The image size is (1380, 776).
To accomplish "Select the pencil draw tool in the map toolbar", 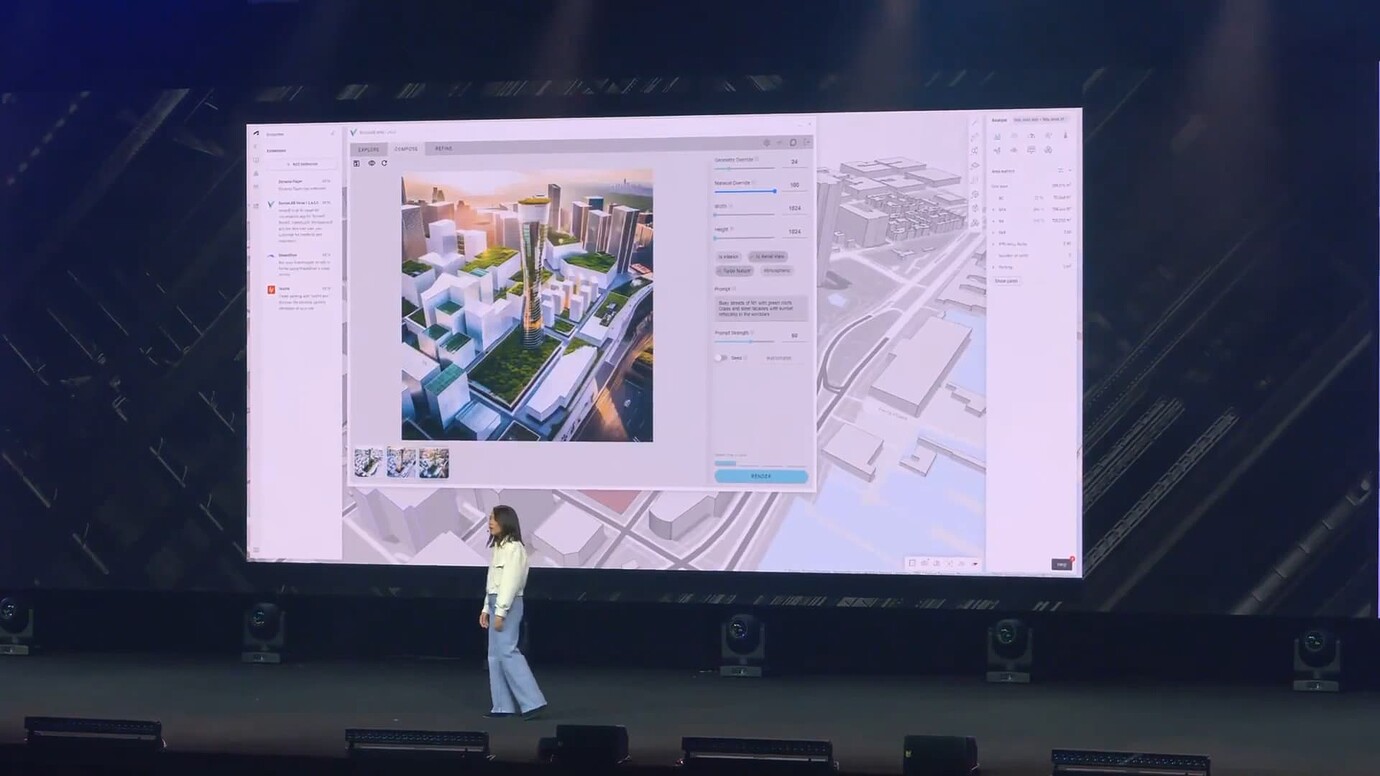I will [974, 124].
